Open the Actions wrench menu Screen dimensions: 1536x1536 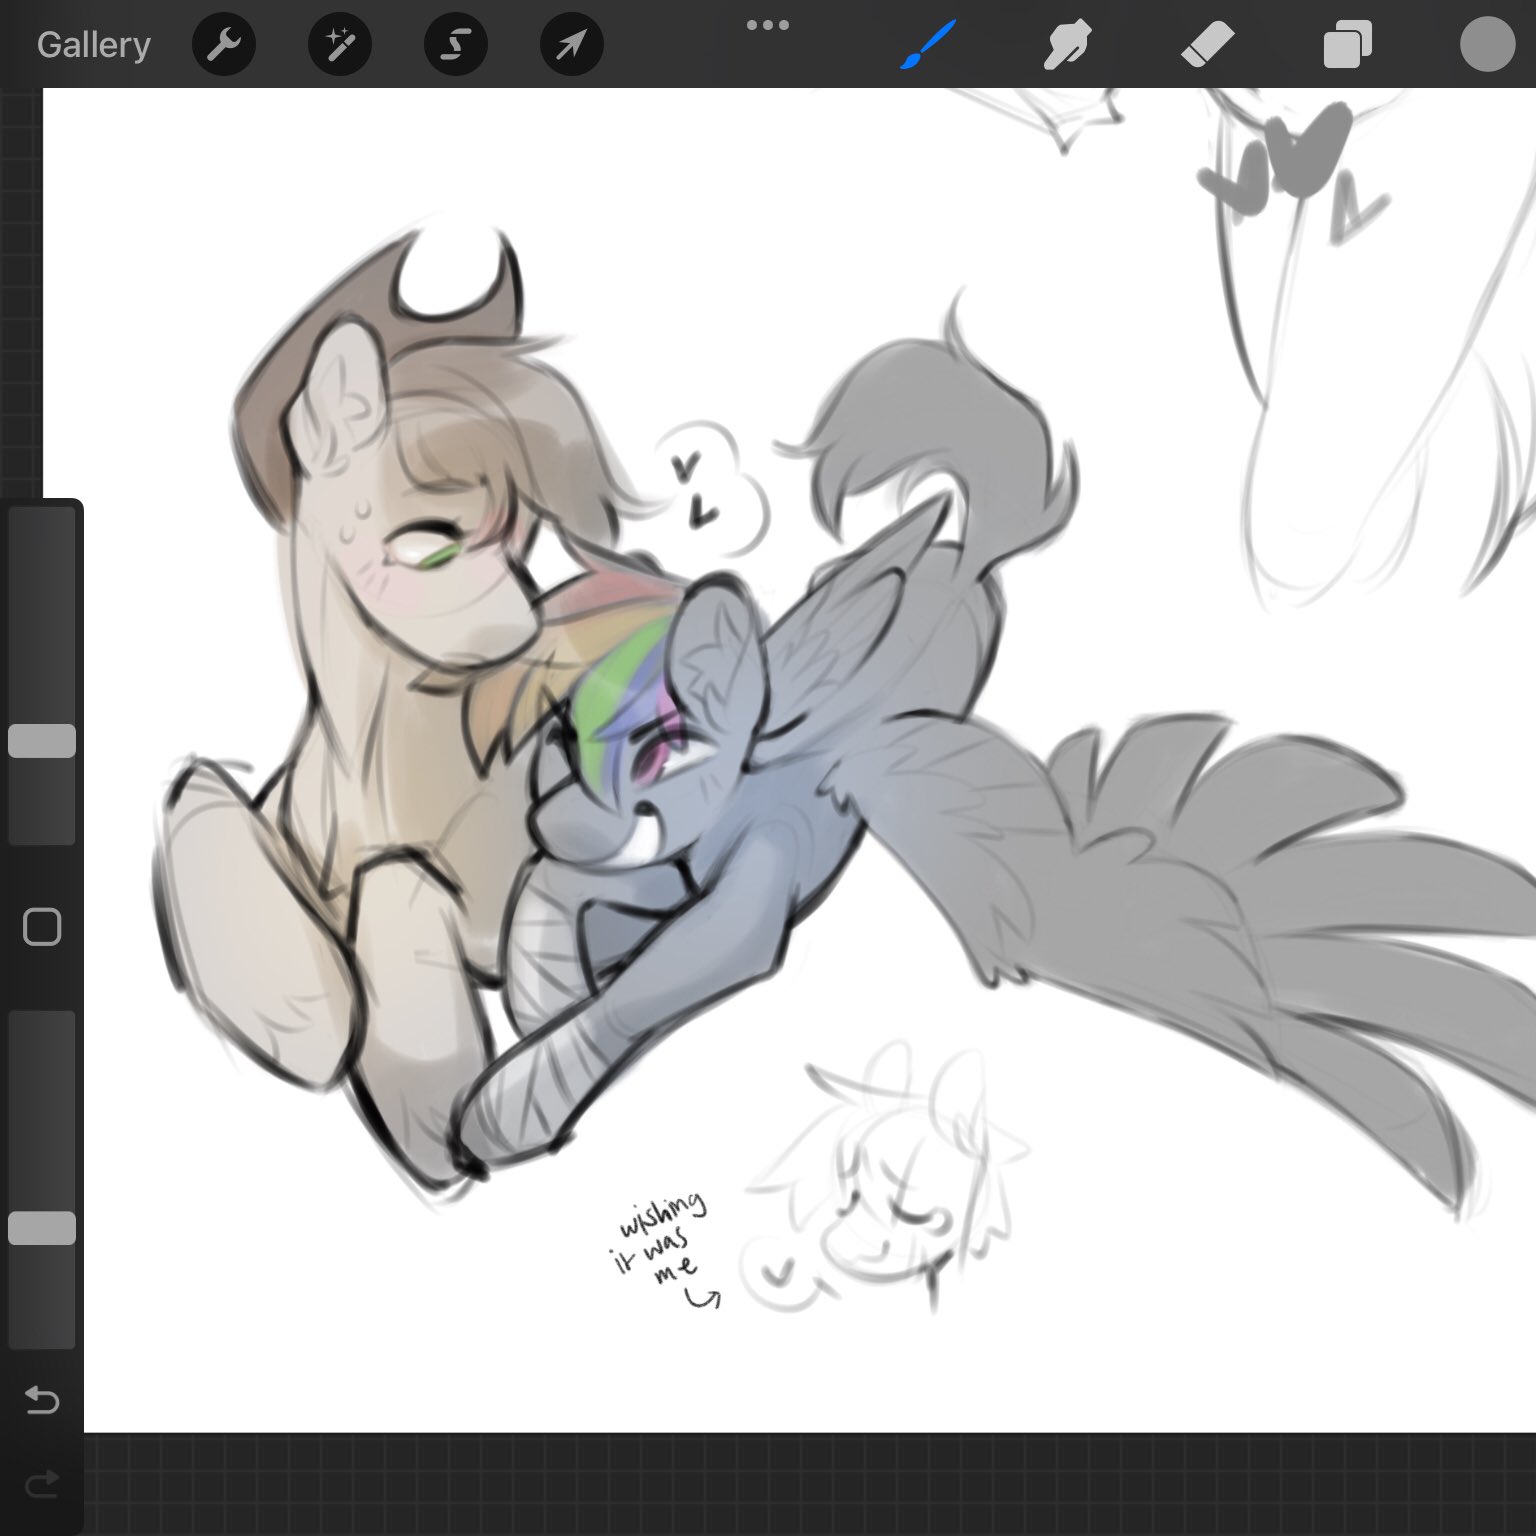pos(224,45)
